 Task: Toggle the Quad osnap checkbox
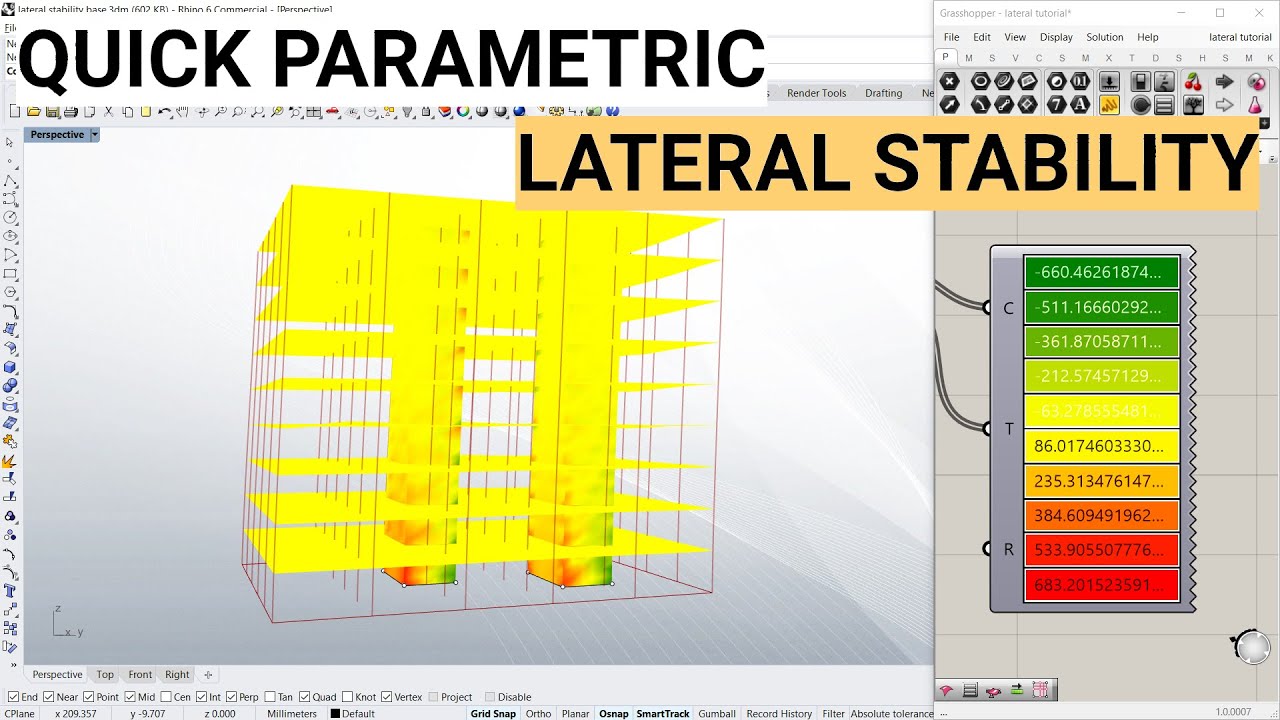coord(304,697)
